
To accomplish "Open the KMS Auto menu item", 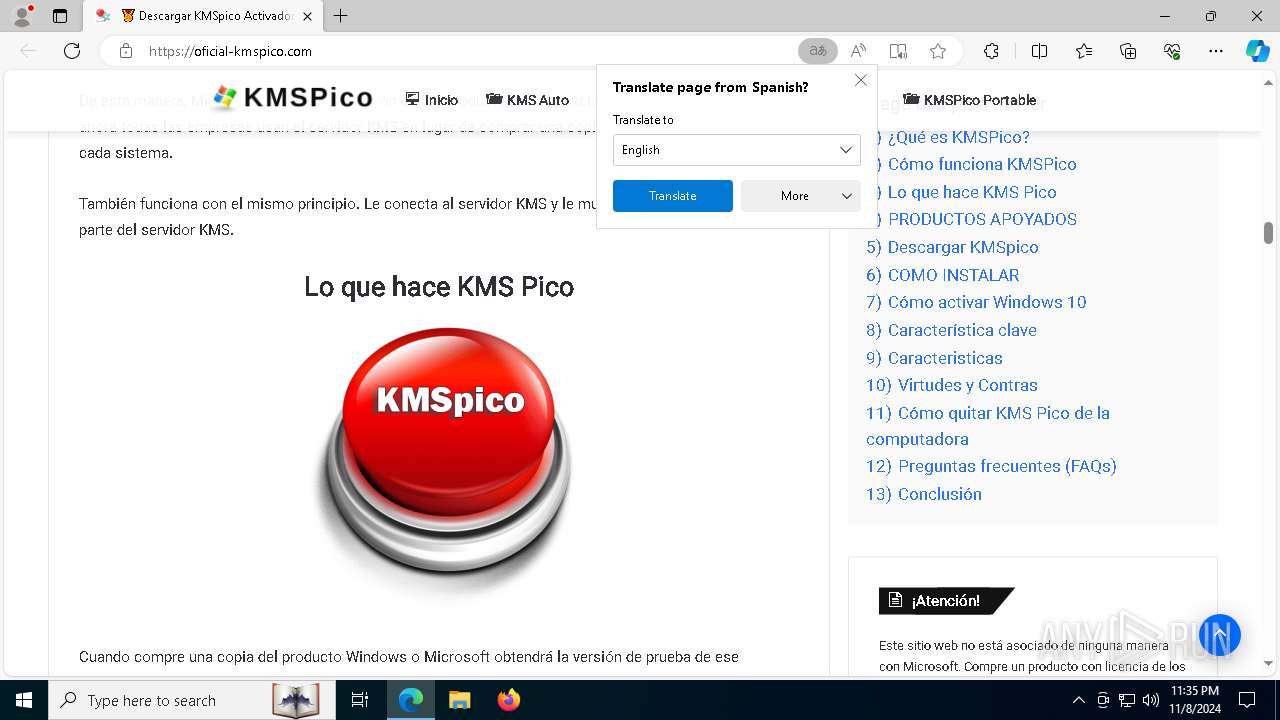I will 528,100.
